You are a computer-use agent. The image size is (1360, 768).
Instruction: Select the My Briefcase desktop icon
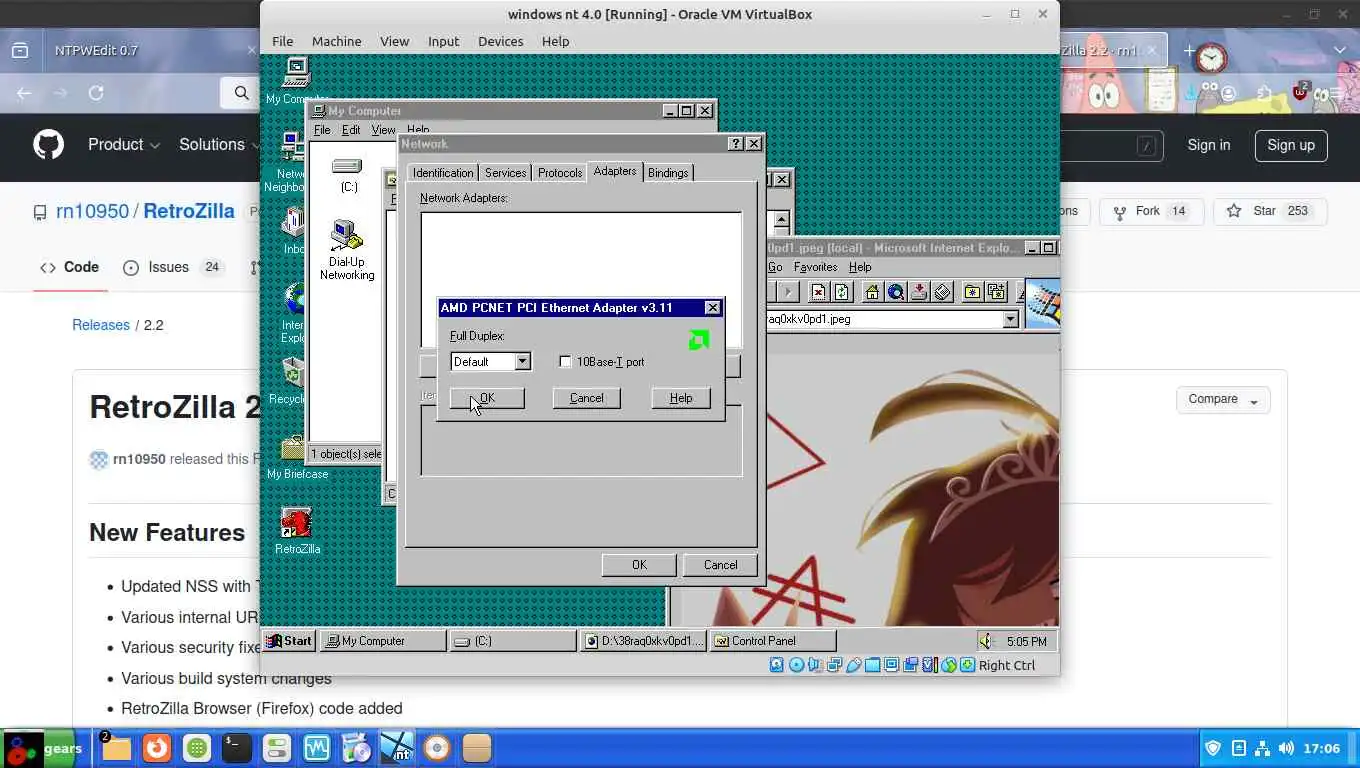point(297,458)
